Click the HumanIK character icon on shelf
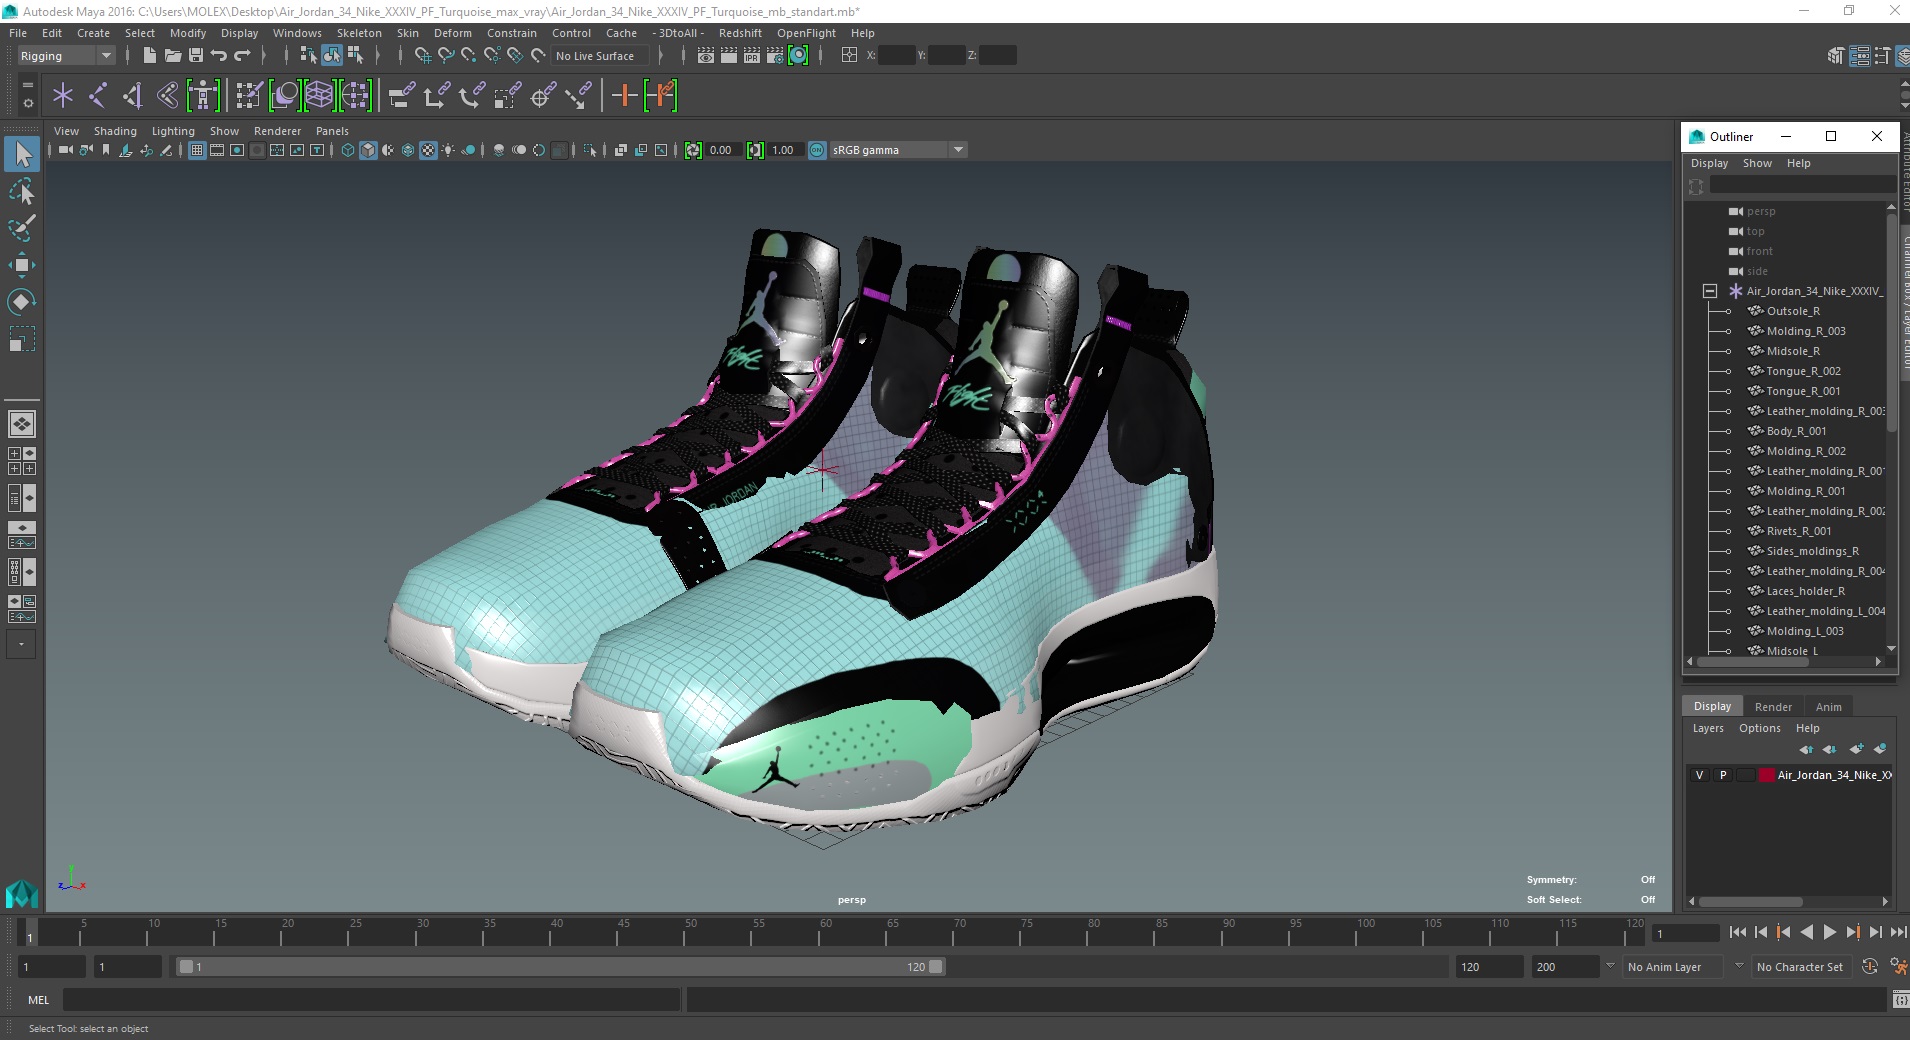 click(203, 95)
